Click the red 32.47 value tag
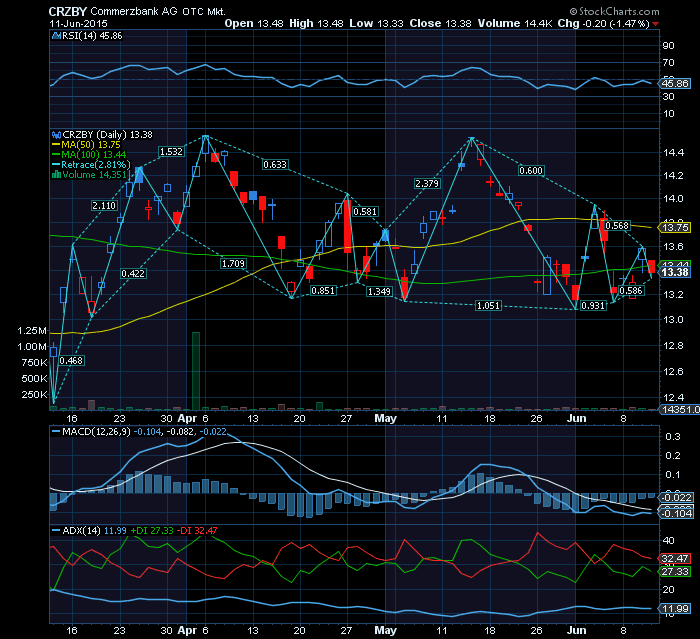700x639 pixels. [x=675, y=559]
